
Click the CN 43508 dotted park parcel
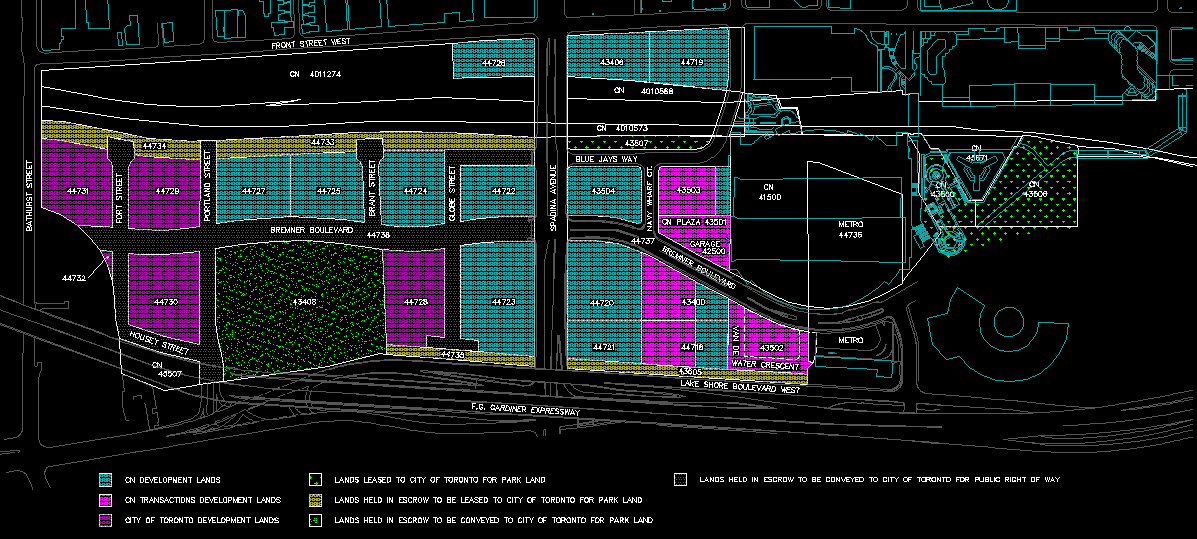coord(1035,190)
